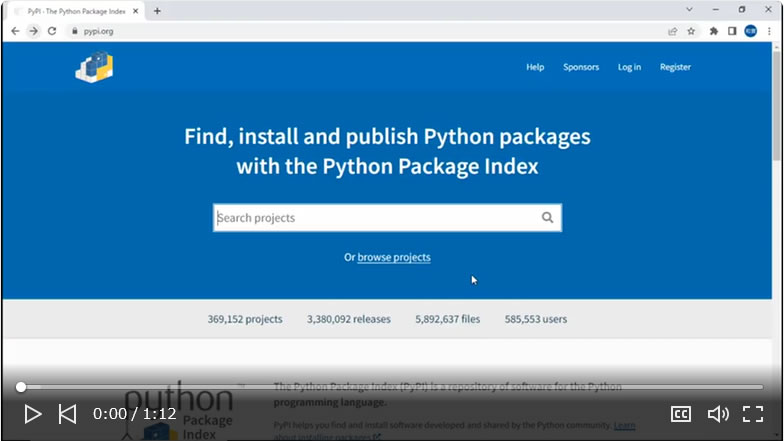The image size is (784, 441).
Task: Bookmark this page with the star
Action: [x=691, y=31]
